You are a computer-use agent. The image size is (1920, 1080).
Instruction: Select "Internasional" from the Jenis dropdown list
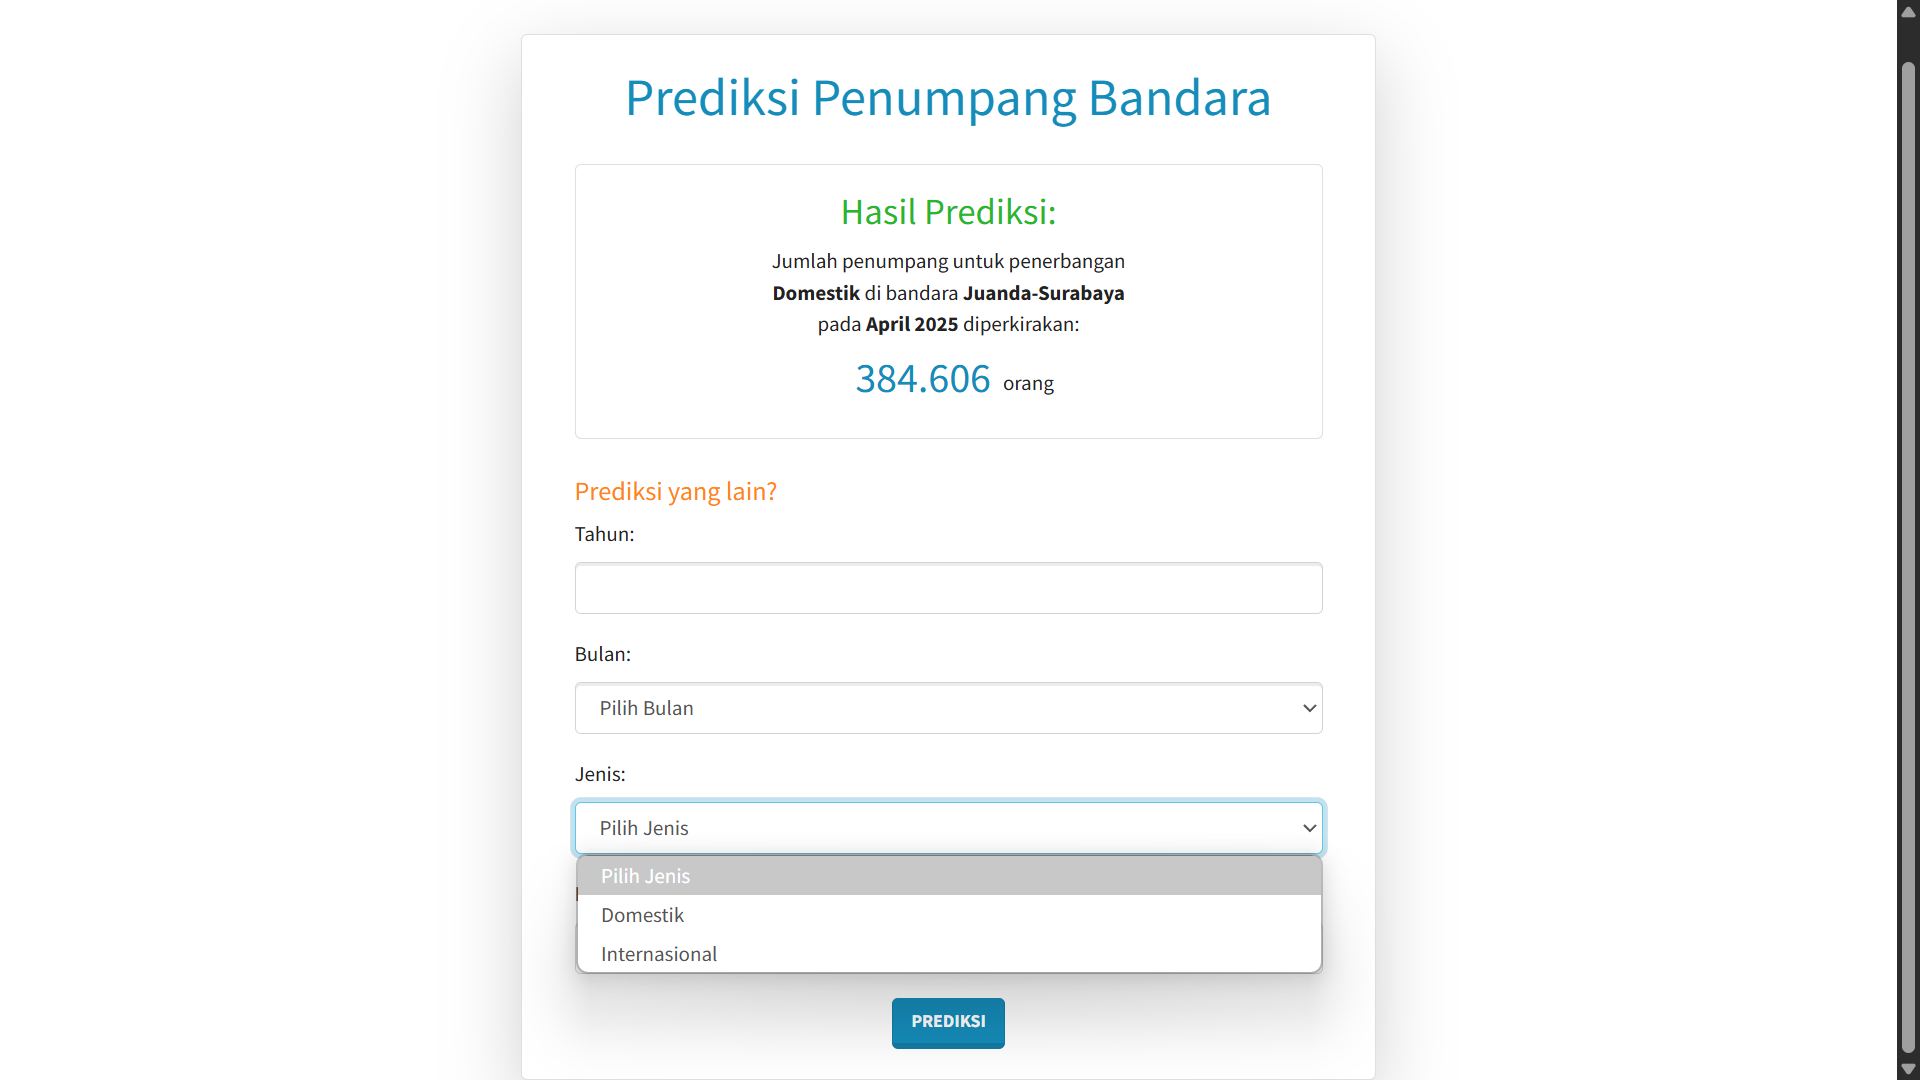tap(658, 953)
